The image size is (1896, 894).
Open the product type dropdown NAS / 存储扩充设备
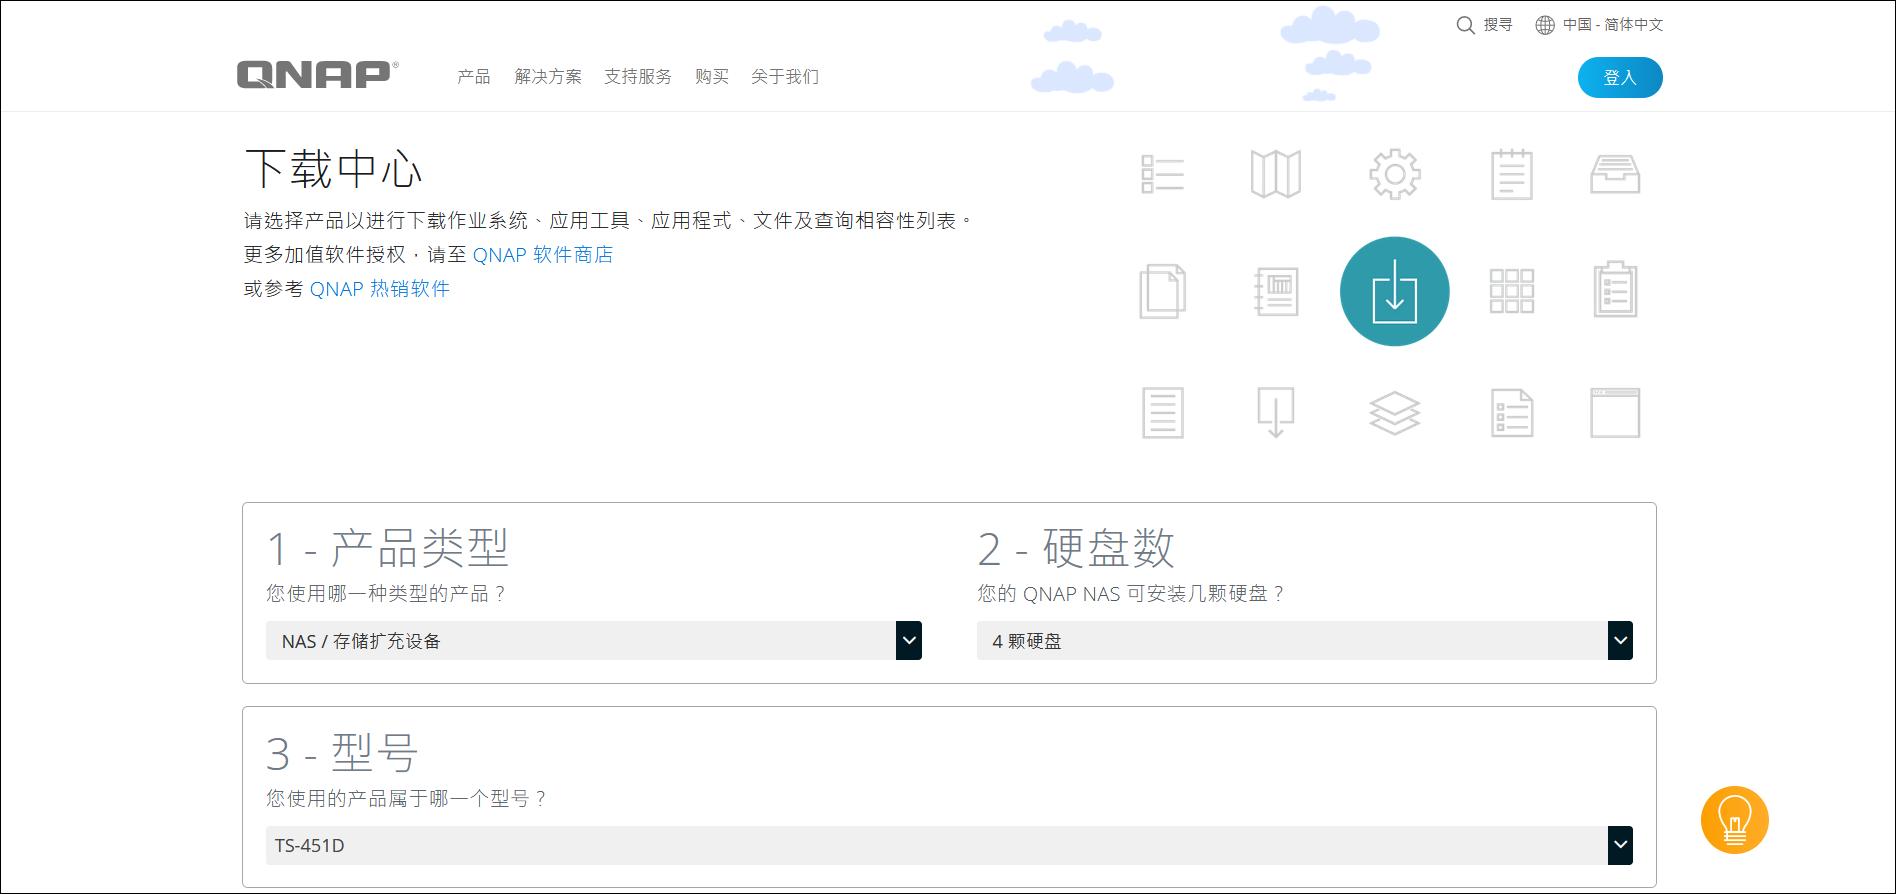click(593, 640)
